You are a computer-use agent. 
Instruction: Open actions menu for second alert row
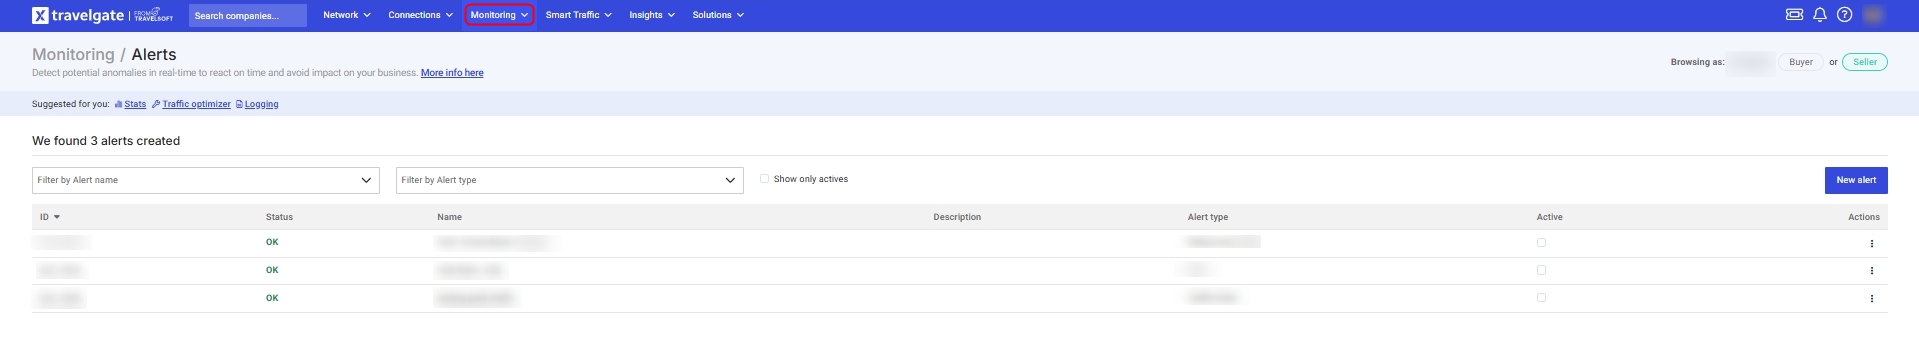click(1871, 271)
